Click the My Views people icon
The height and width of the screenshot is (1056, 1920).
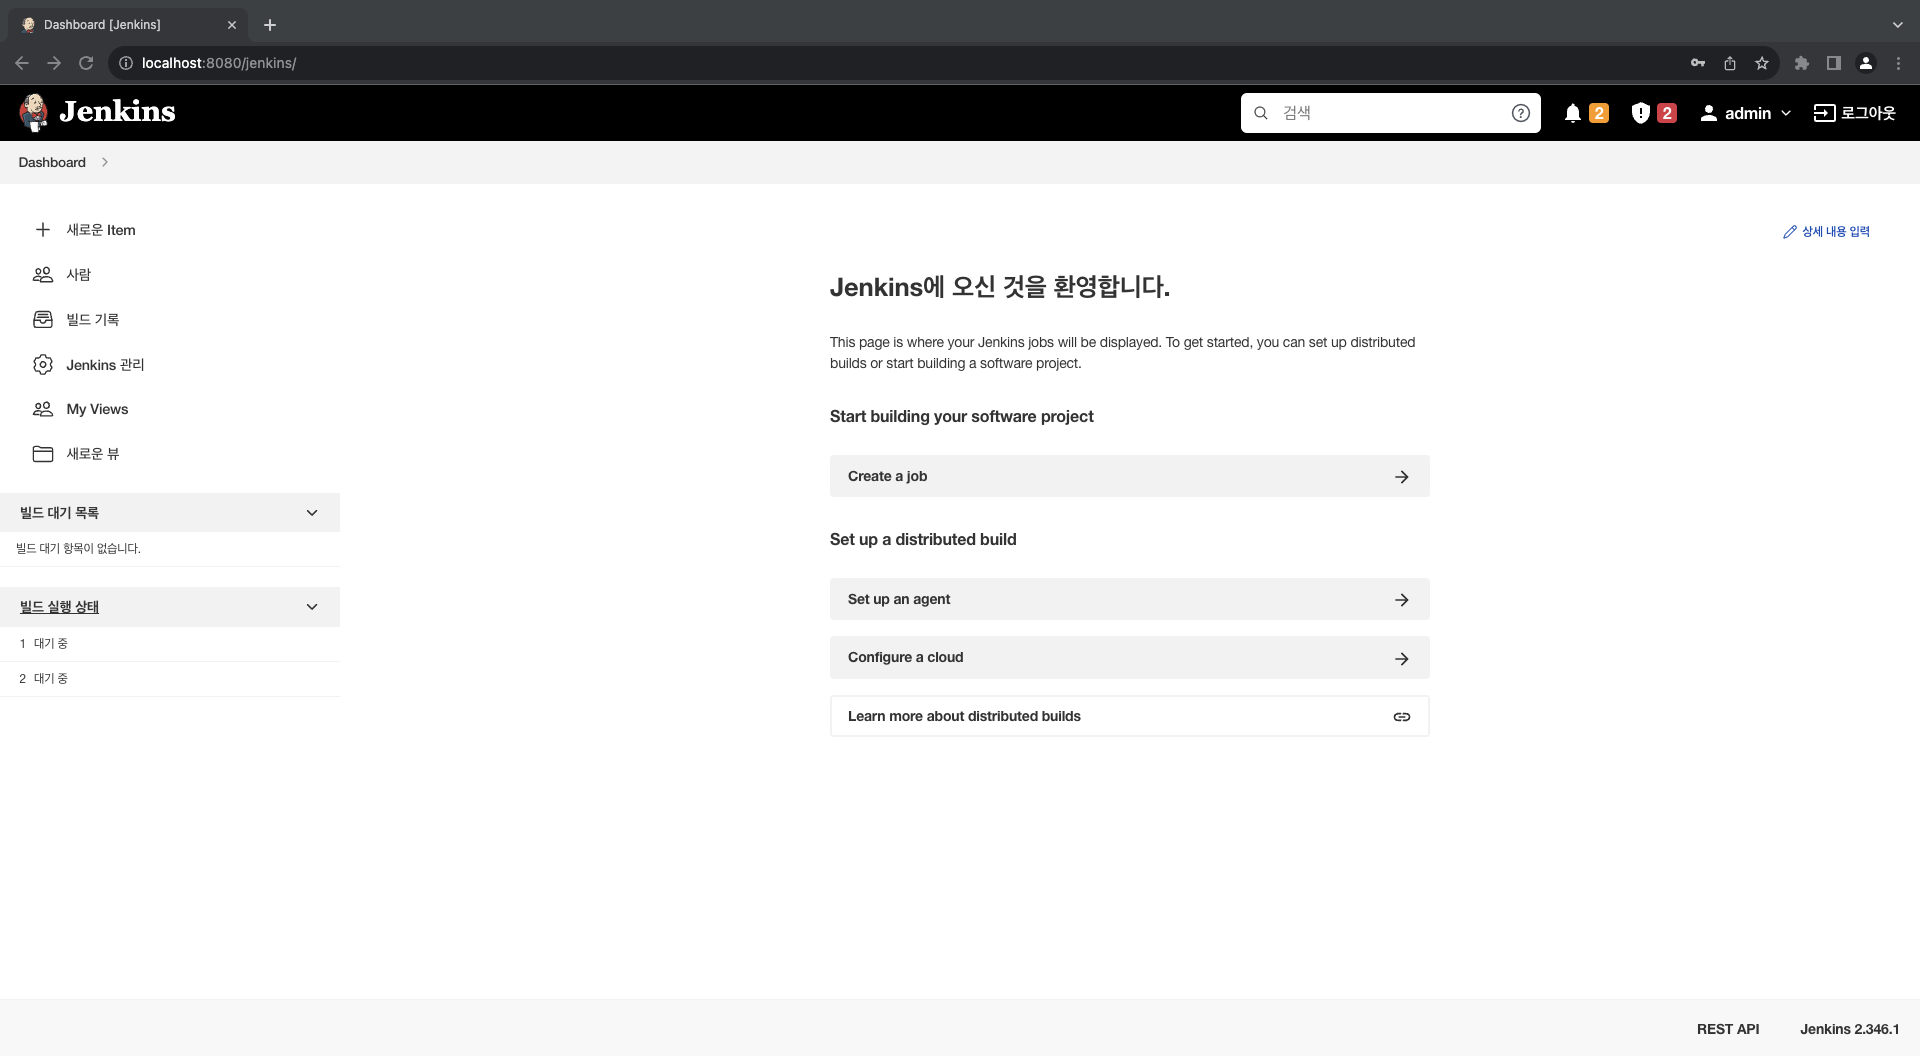click(43, 409)
